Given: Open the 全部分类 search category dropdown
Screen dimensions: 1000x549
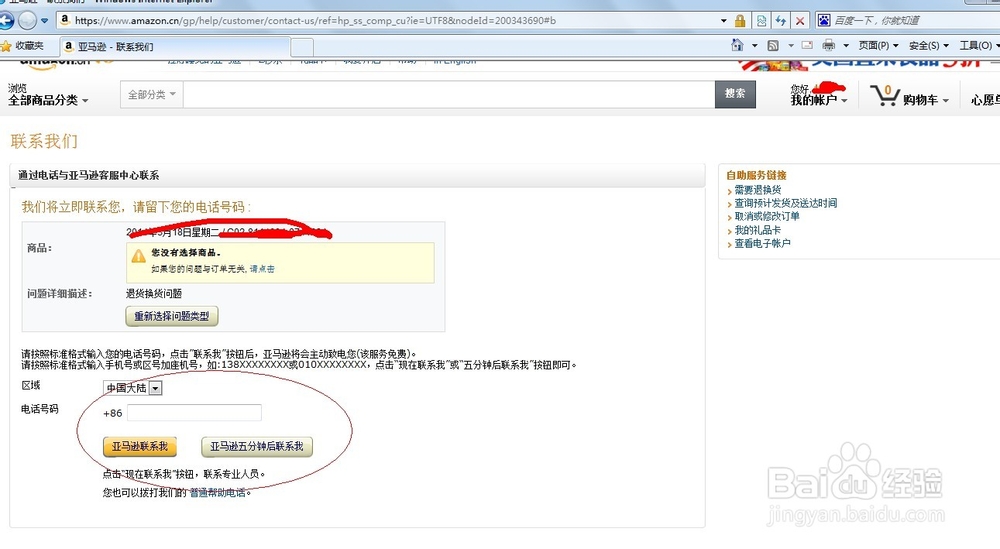Looking at the screenshot, I should (x=152, y=94).
